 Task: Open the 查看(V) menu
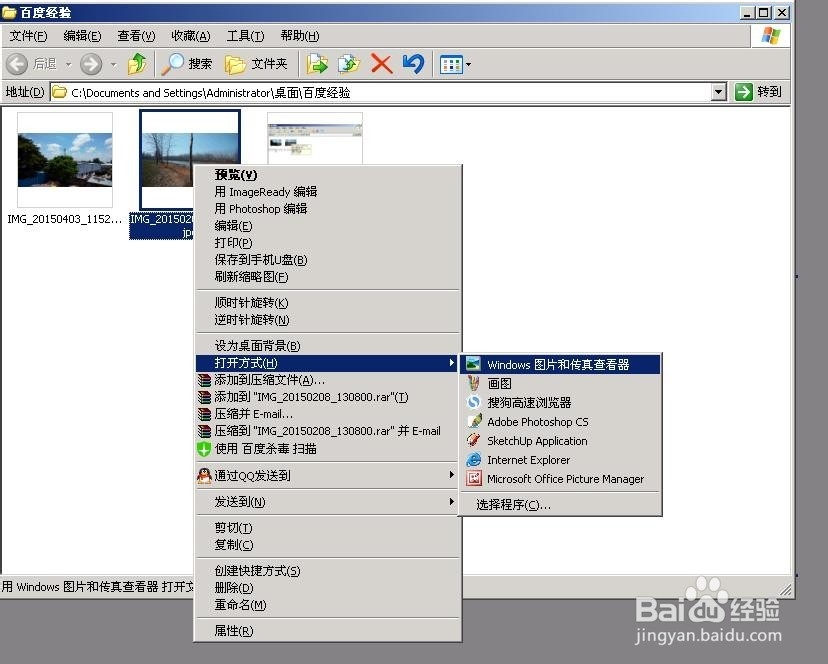click(x=136, y=36)
